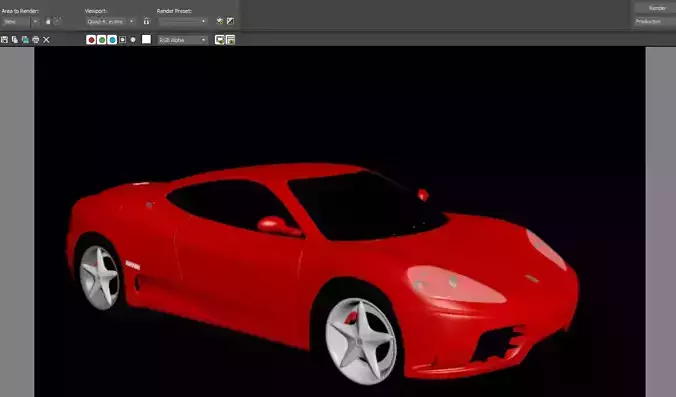Toggle the monochrome display button

pos(133,40)
